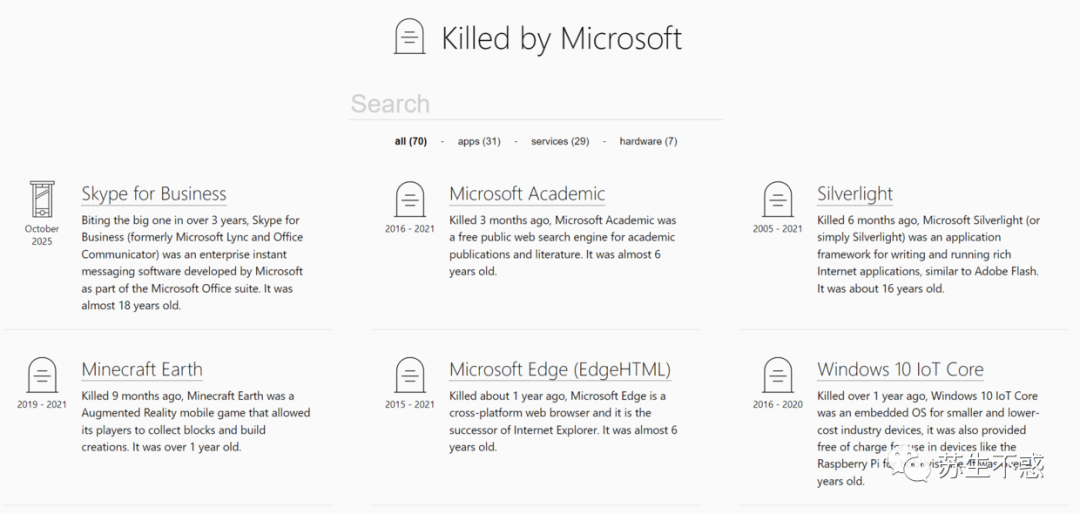The height and width of the screenshot is (514, 1080).
Task: Filter by hardware (7)
Action: pyautogui.click(x=648, y=141)
